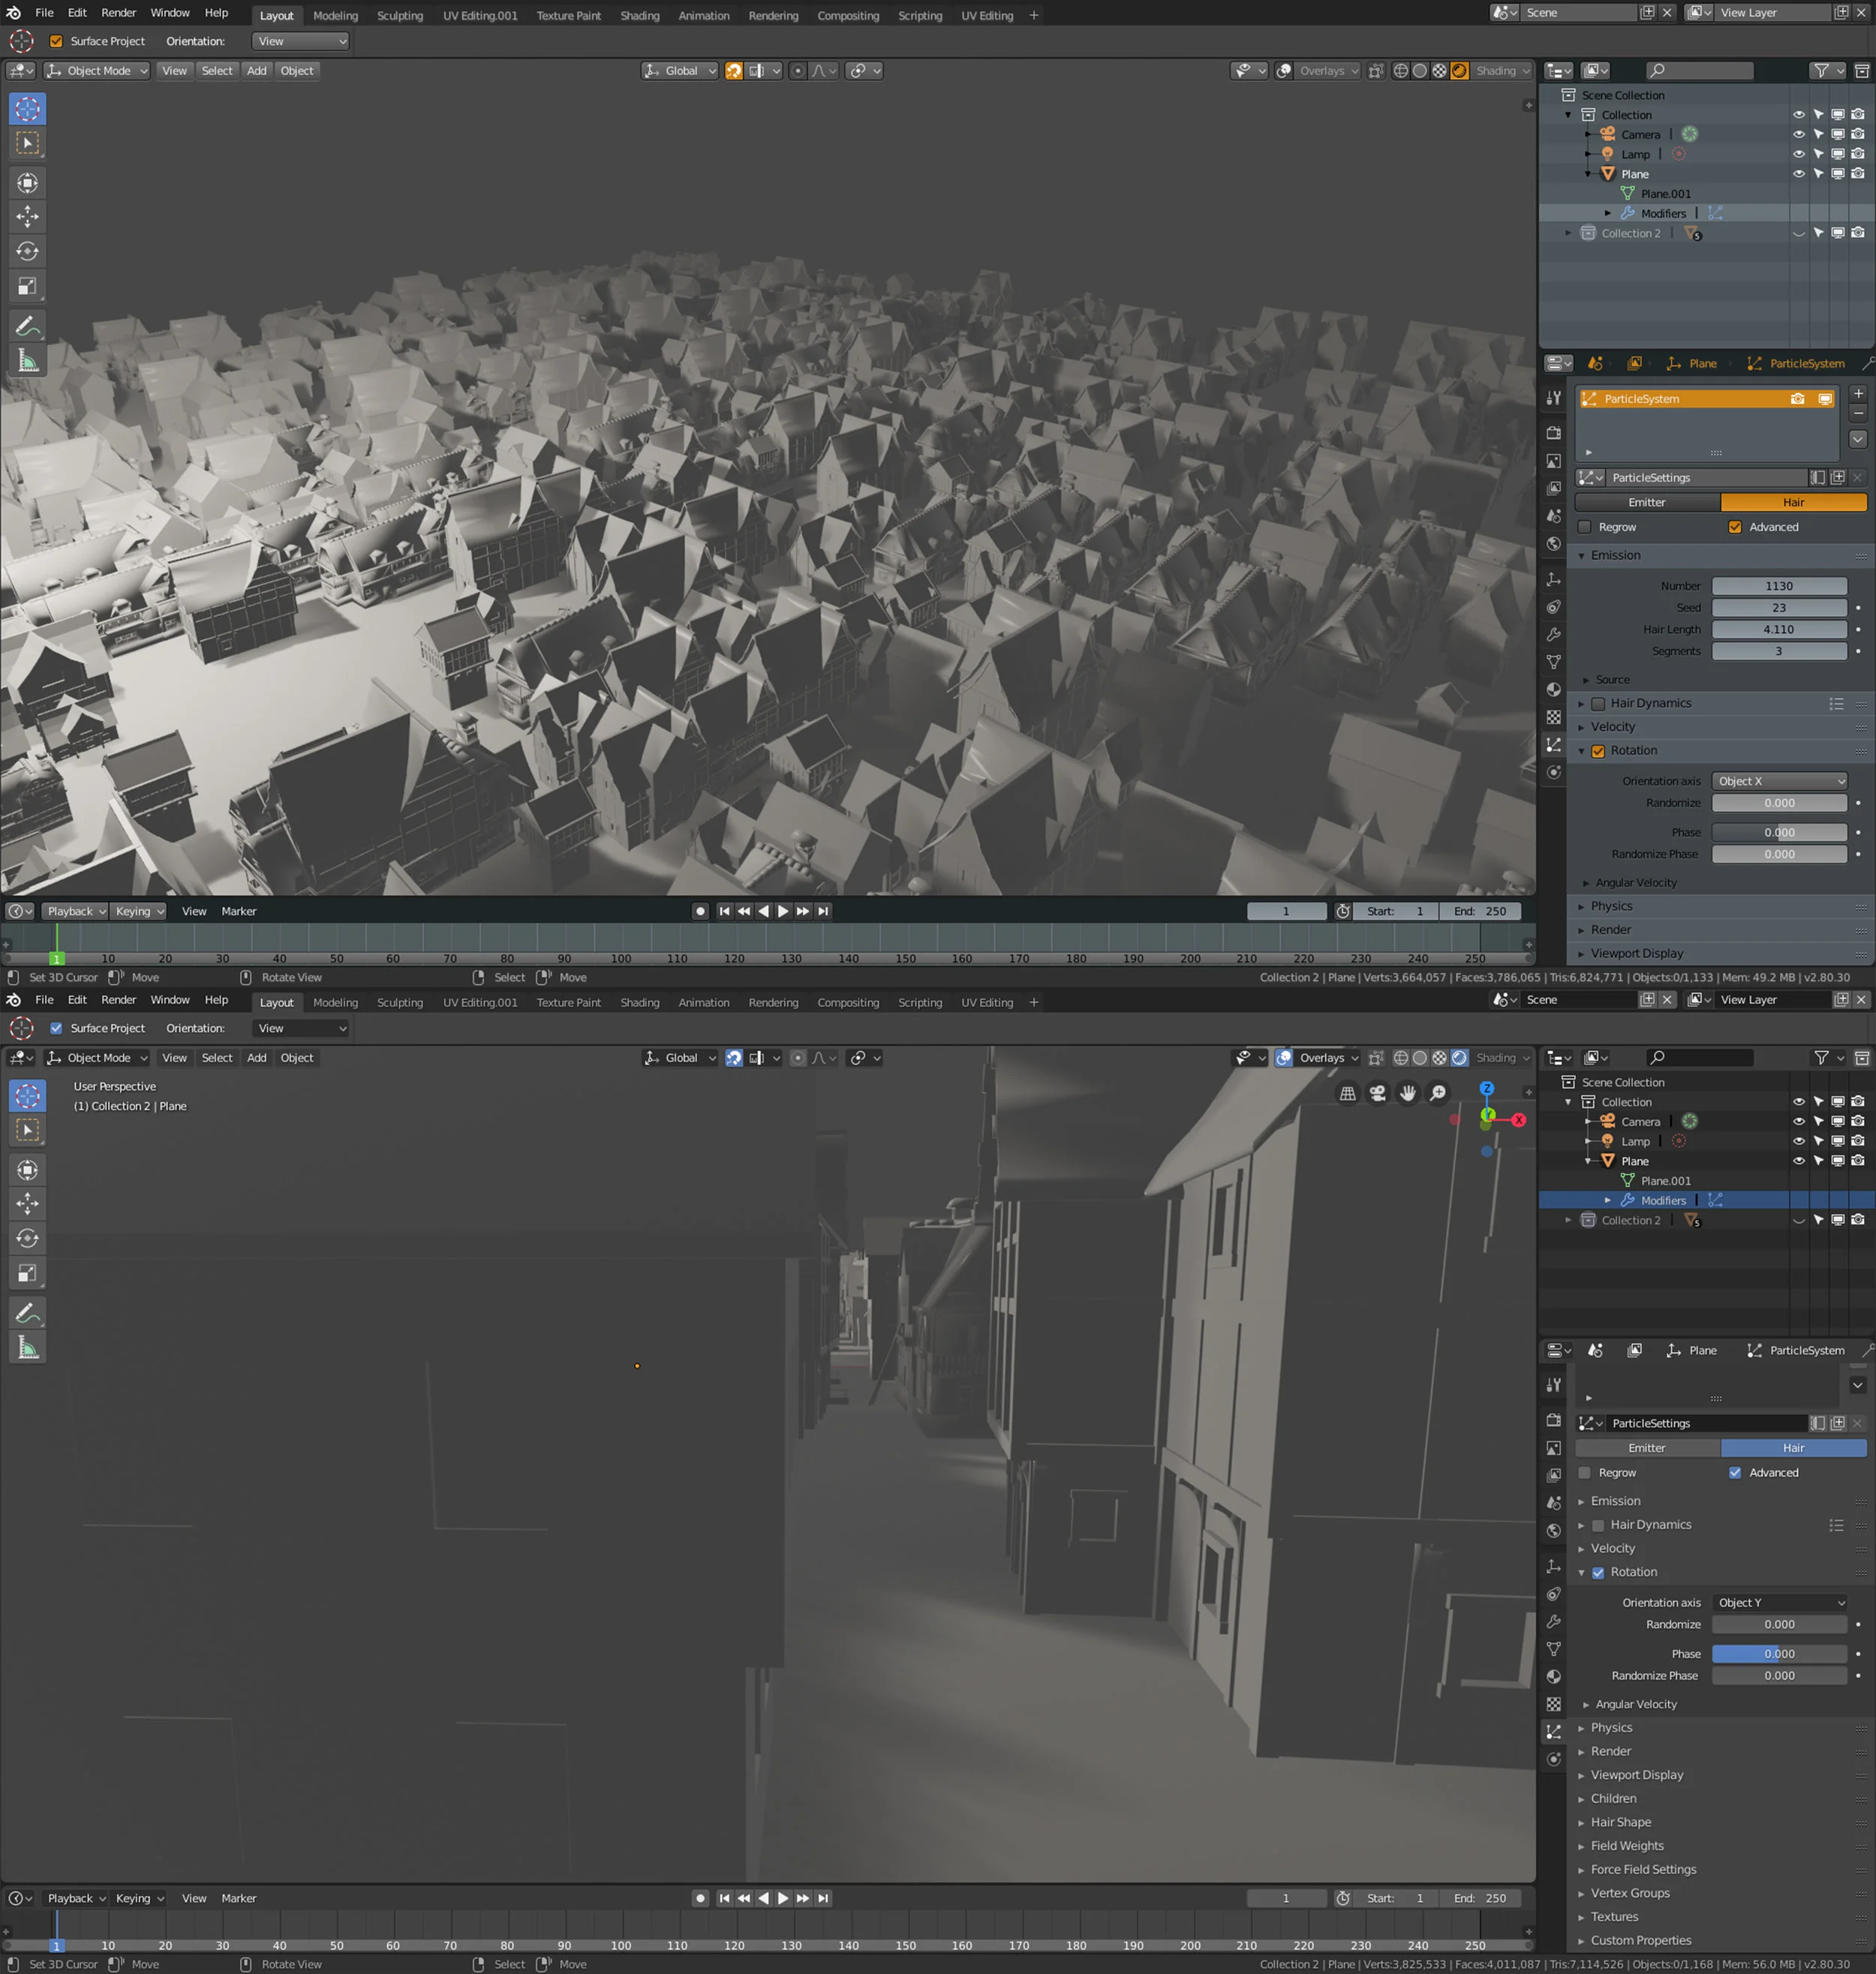Uncheck Advanced in top window particle settings
Viewport: 1876px width, 1974px height.
point(1735,527)
